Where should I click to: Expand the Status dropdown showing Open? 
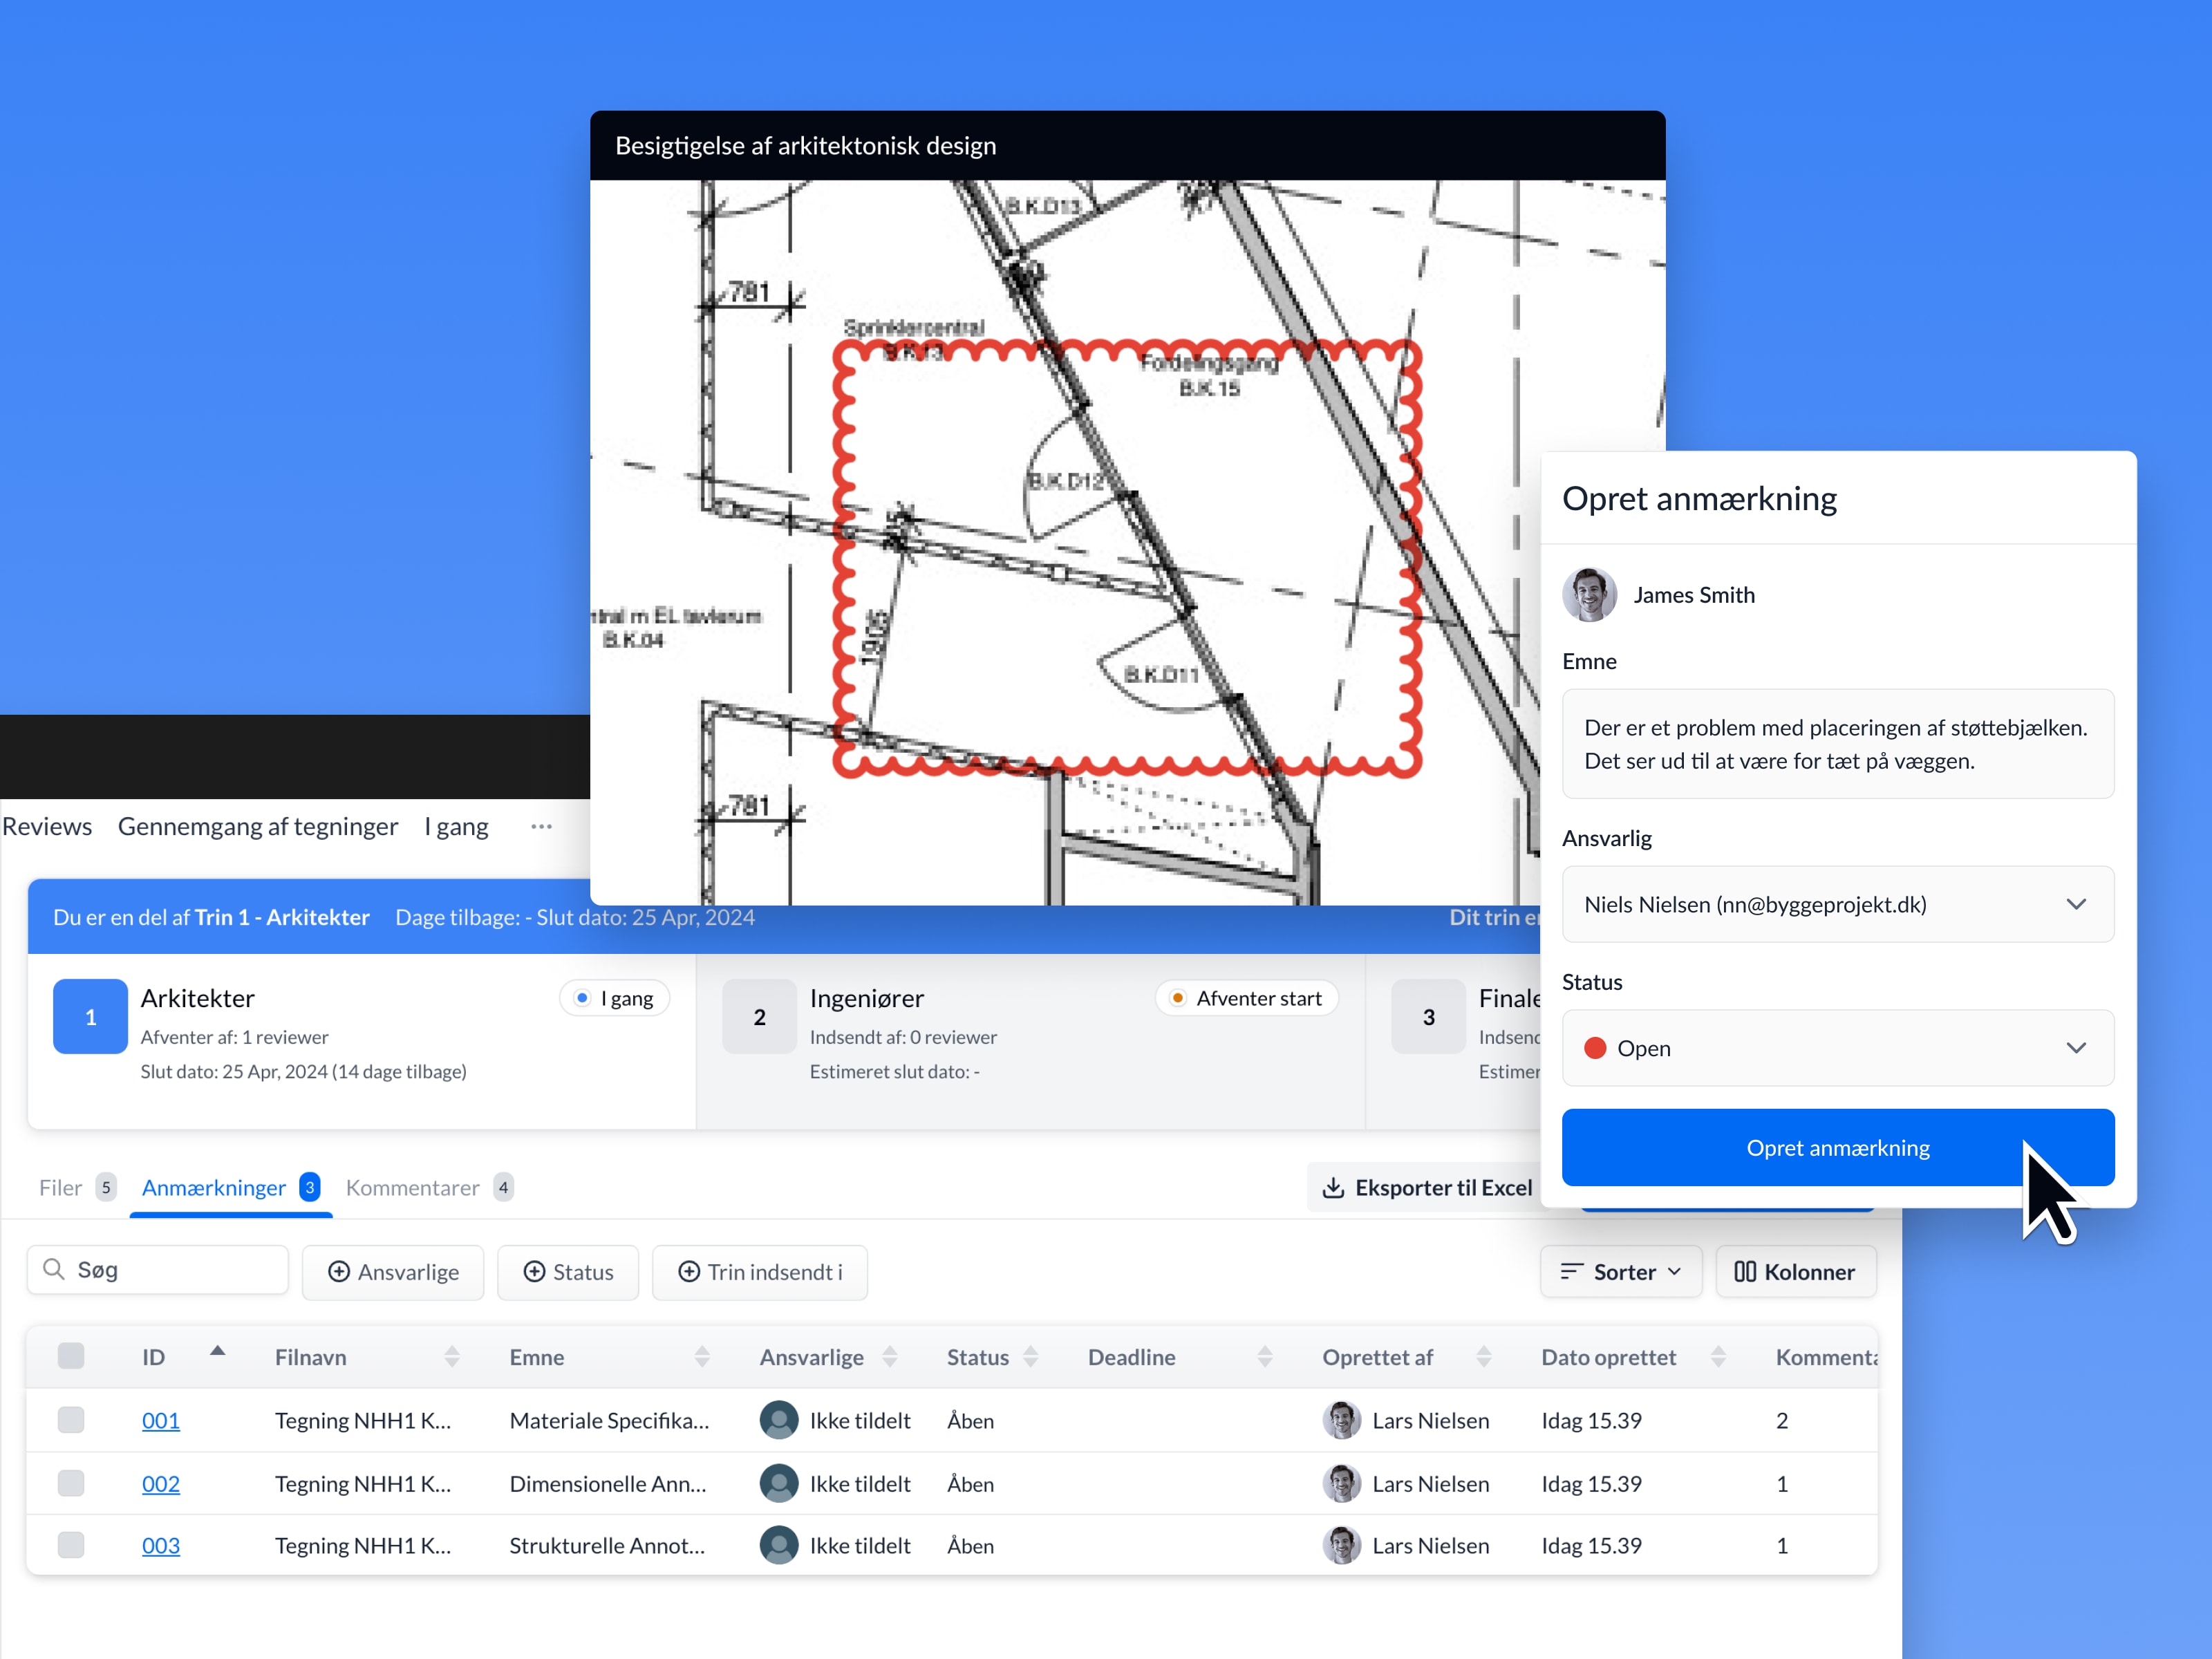pos(1837,1047)
